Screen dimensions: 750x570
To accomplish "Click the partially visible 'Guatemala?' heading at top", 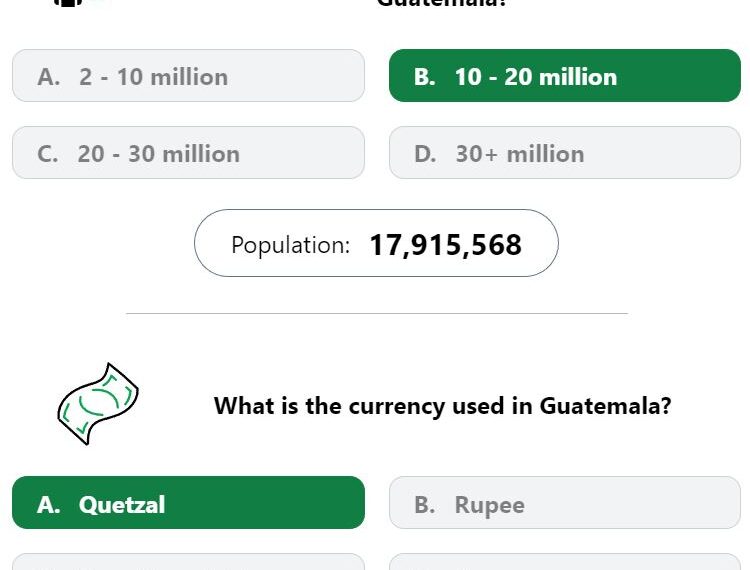I will 441,3.
